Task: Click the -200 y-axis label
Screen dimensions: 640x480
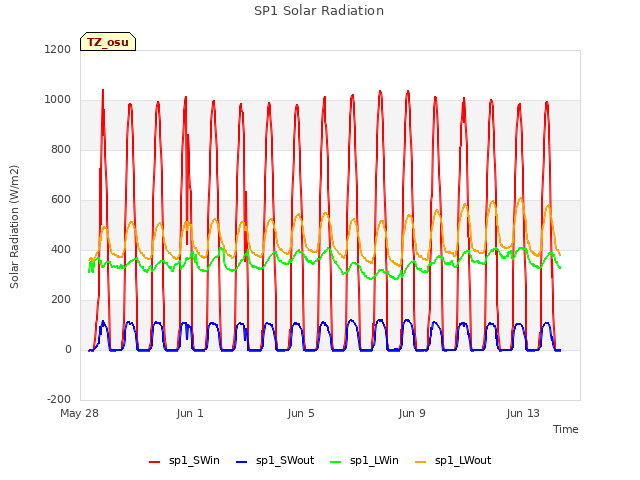Action: click(59, 400)
